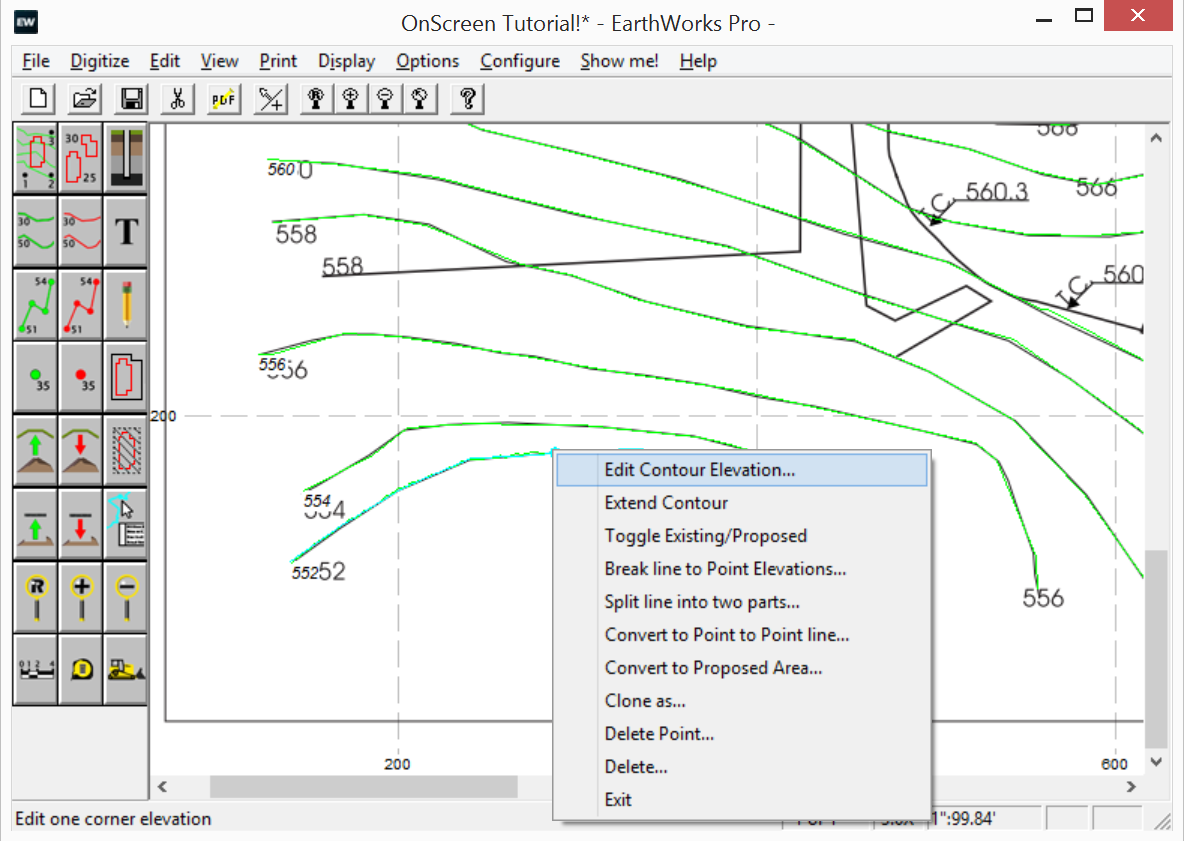Click the toolbar icon with line and plus
This screenshot has width=1184, height=841.
tap(271, 99)
